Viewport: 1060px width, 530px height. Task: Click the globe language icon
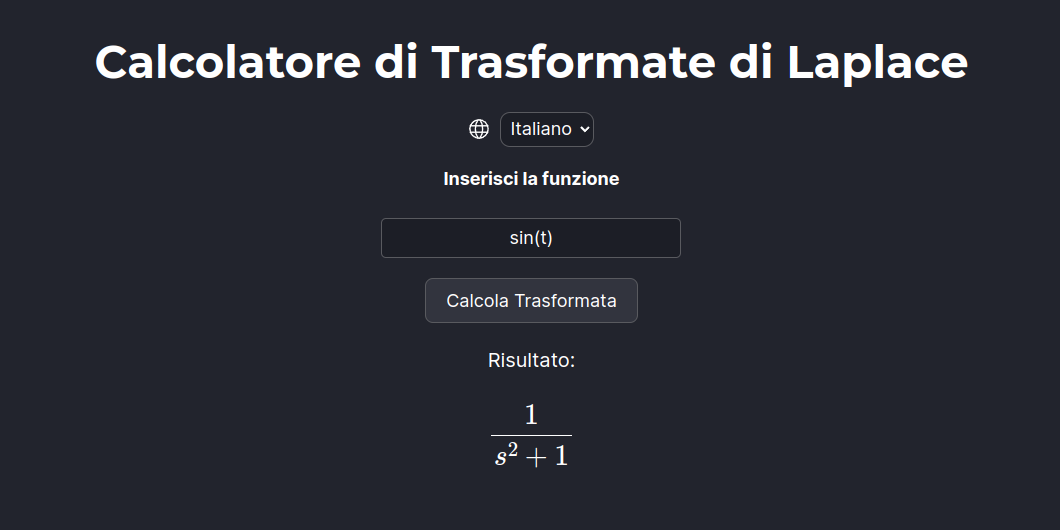(479, 129)
